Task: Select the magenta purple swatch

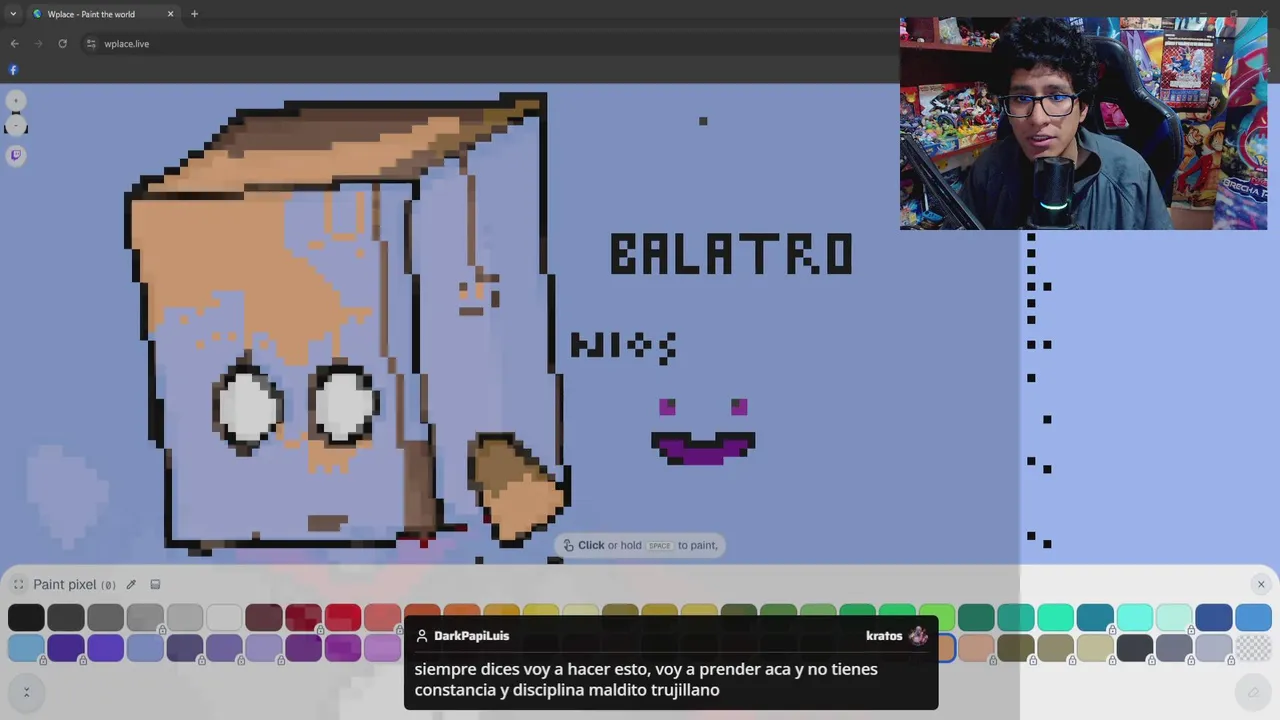Action: pos(343,648)
